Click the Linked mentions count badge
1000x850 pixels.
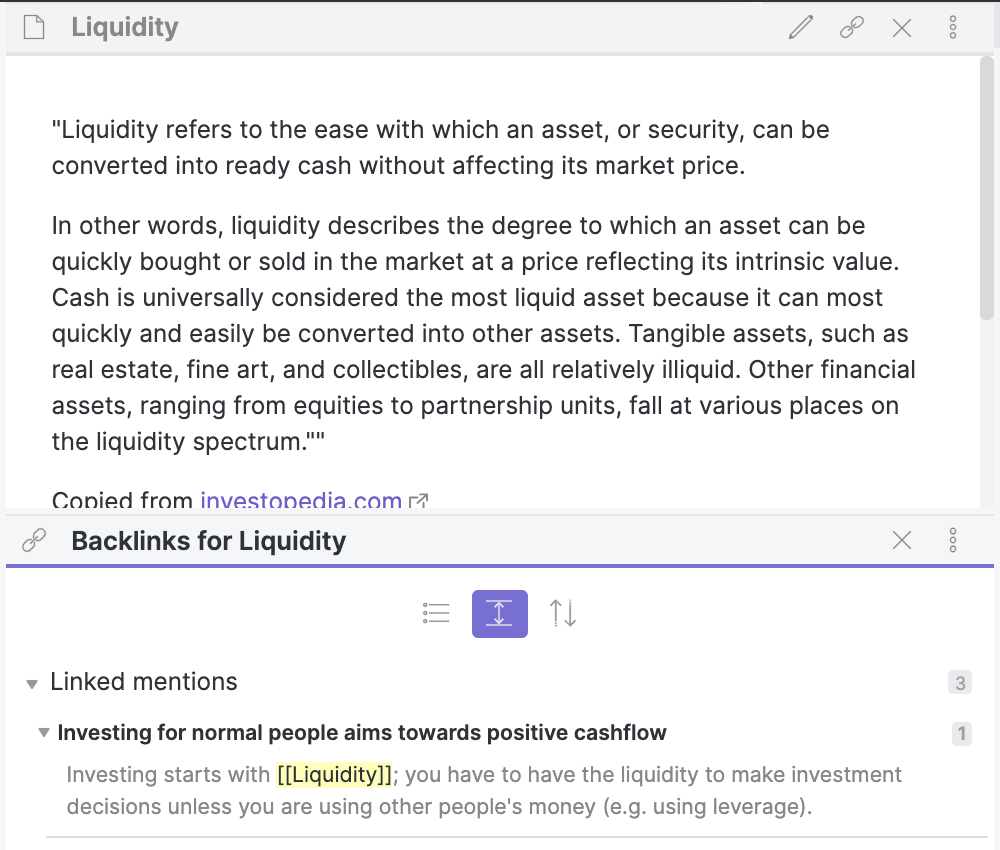coord(960,682)
